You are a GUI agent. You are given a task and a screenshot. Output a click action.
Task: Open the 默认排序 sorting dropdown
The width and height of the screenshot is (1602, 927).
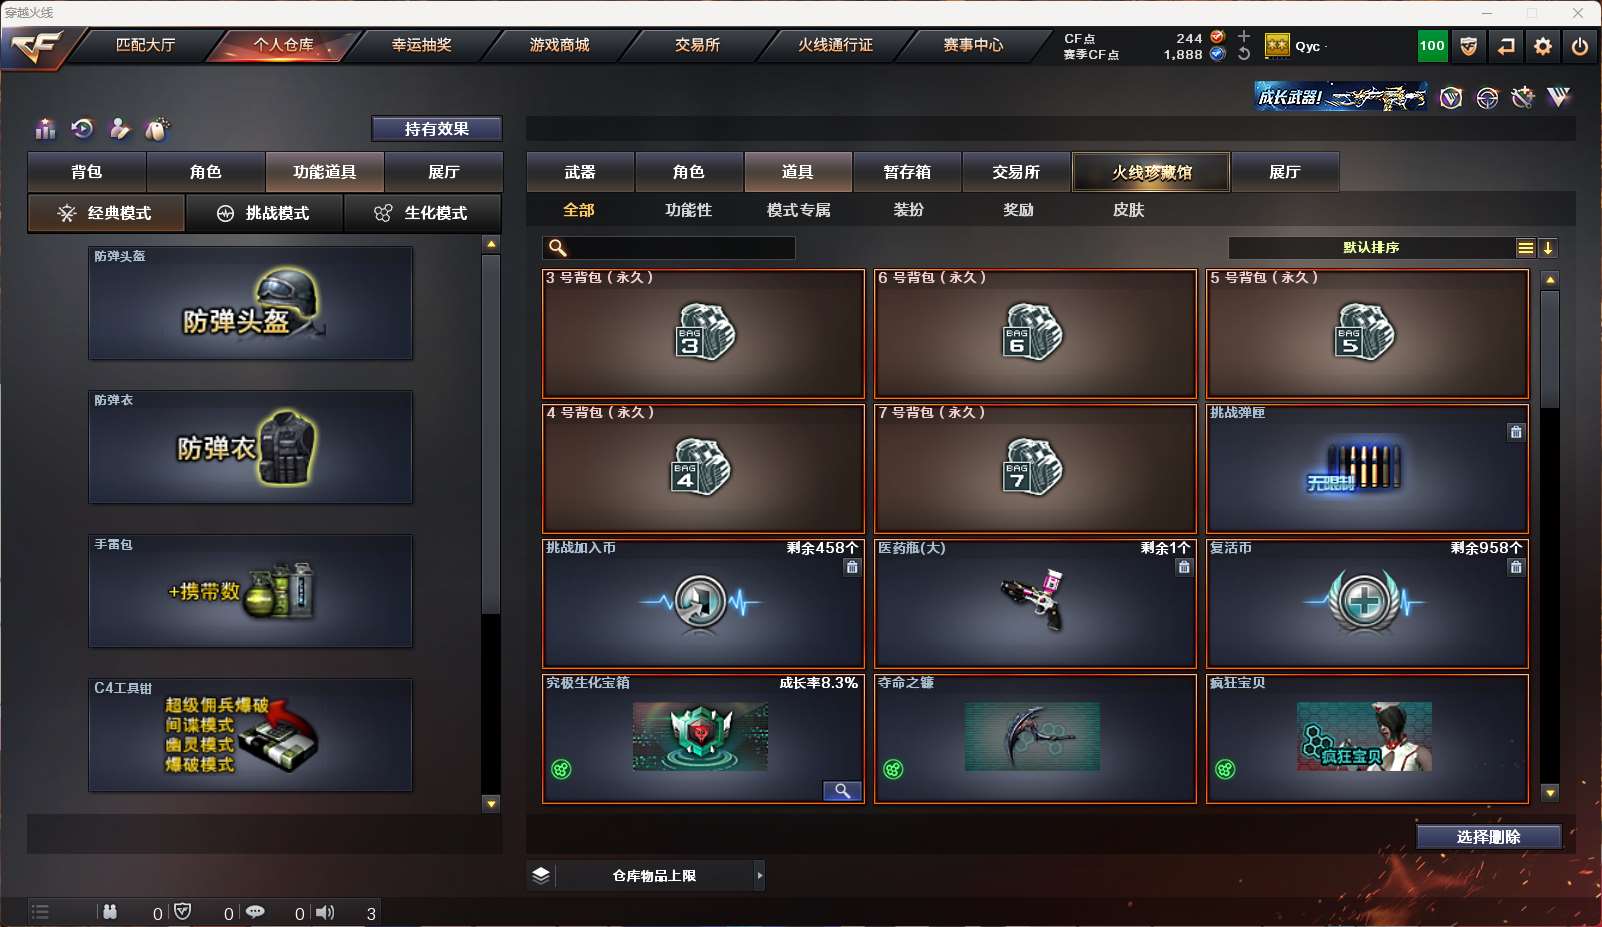[1371, 248]
